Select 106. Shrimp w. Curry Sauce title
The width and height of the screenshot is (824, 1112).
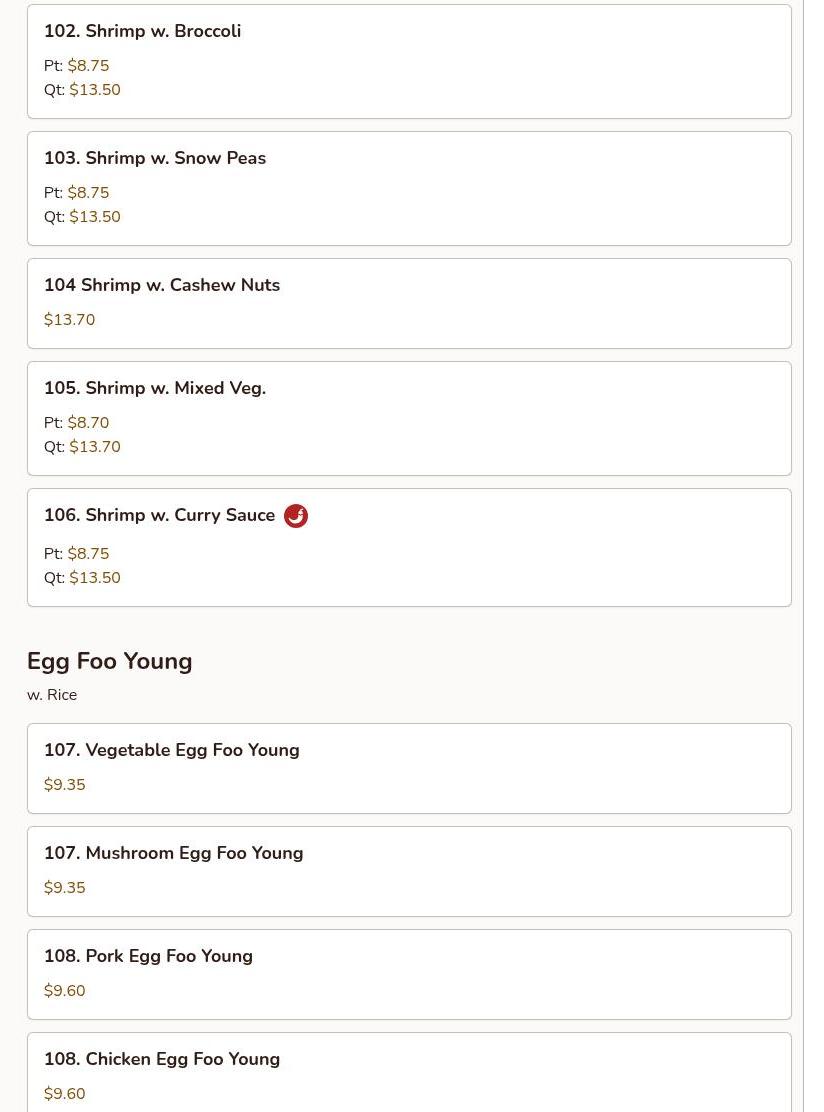pos(160,515)
